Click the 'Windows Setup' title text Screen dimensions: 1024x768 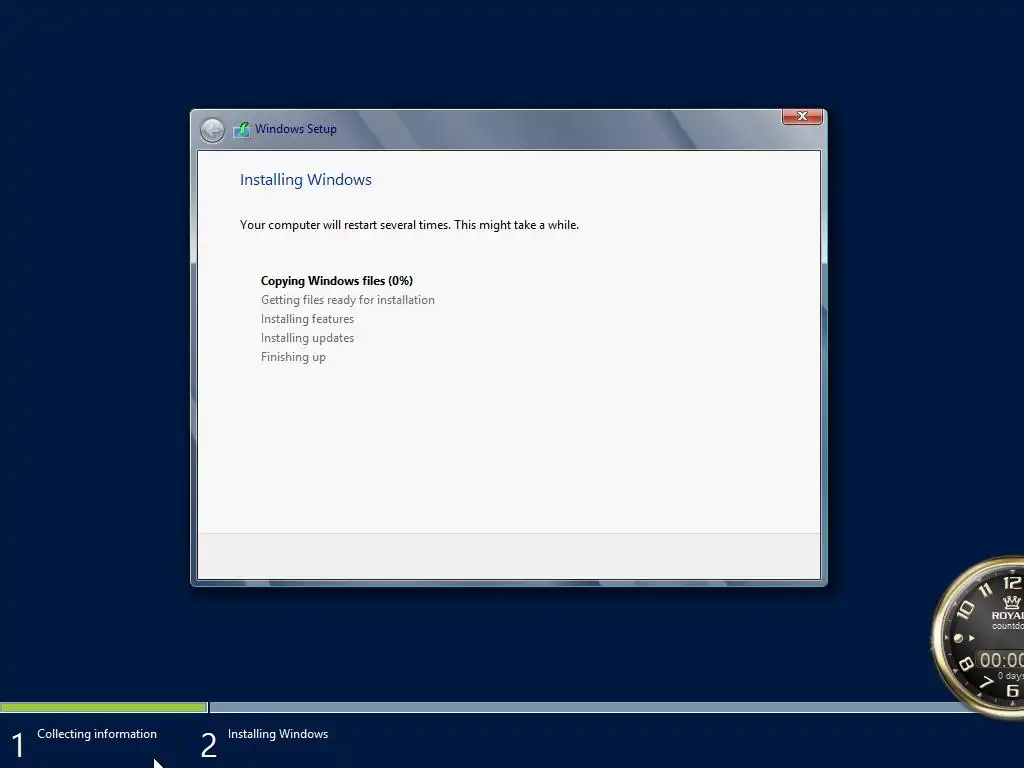296,129
